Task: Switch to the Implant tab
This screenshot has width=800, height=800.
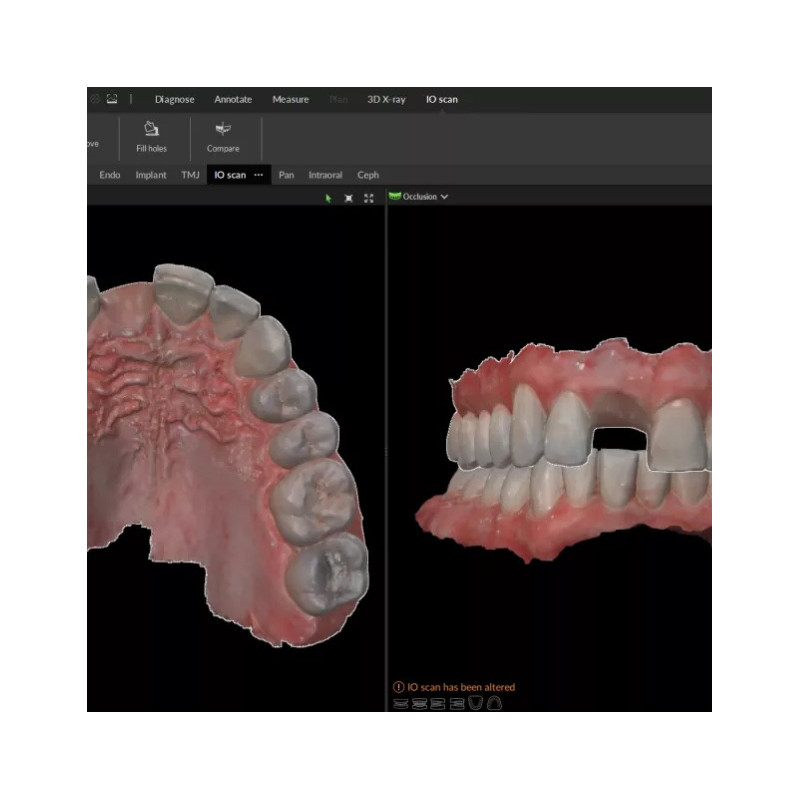Action: point(151,175)
